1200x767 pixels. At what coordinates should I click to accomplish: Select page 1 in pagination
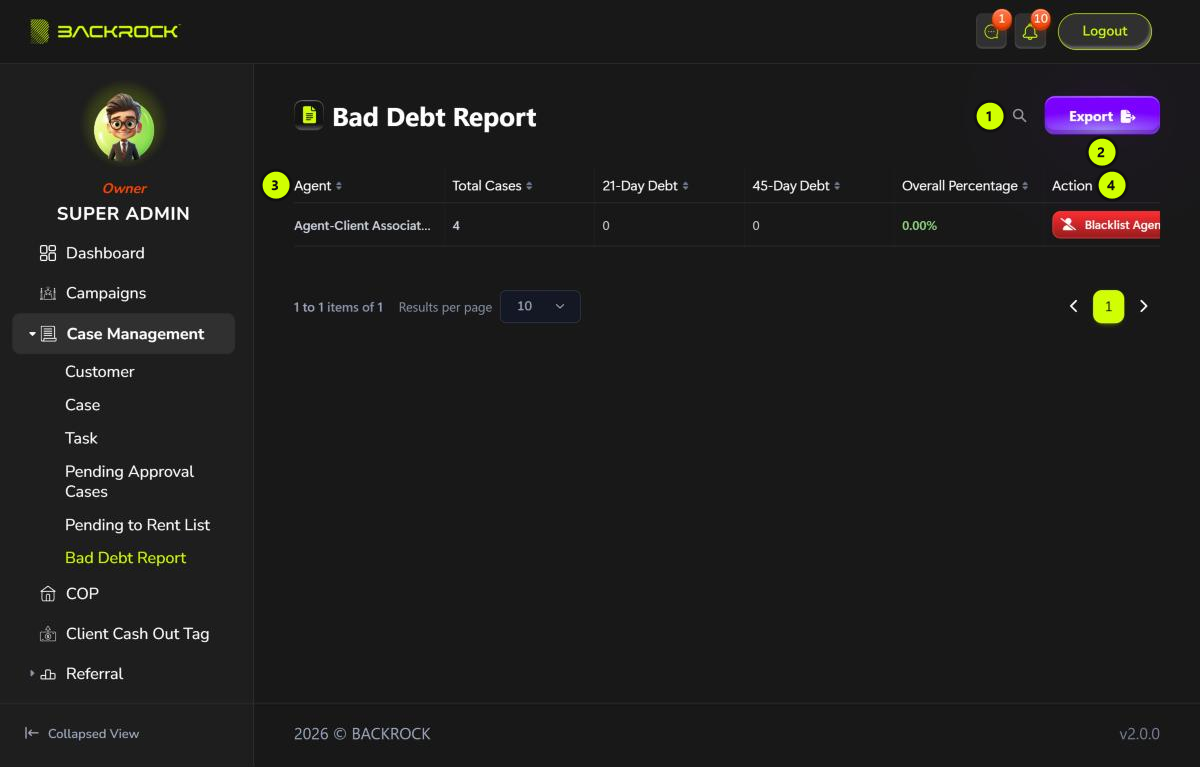point(1108,307)
